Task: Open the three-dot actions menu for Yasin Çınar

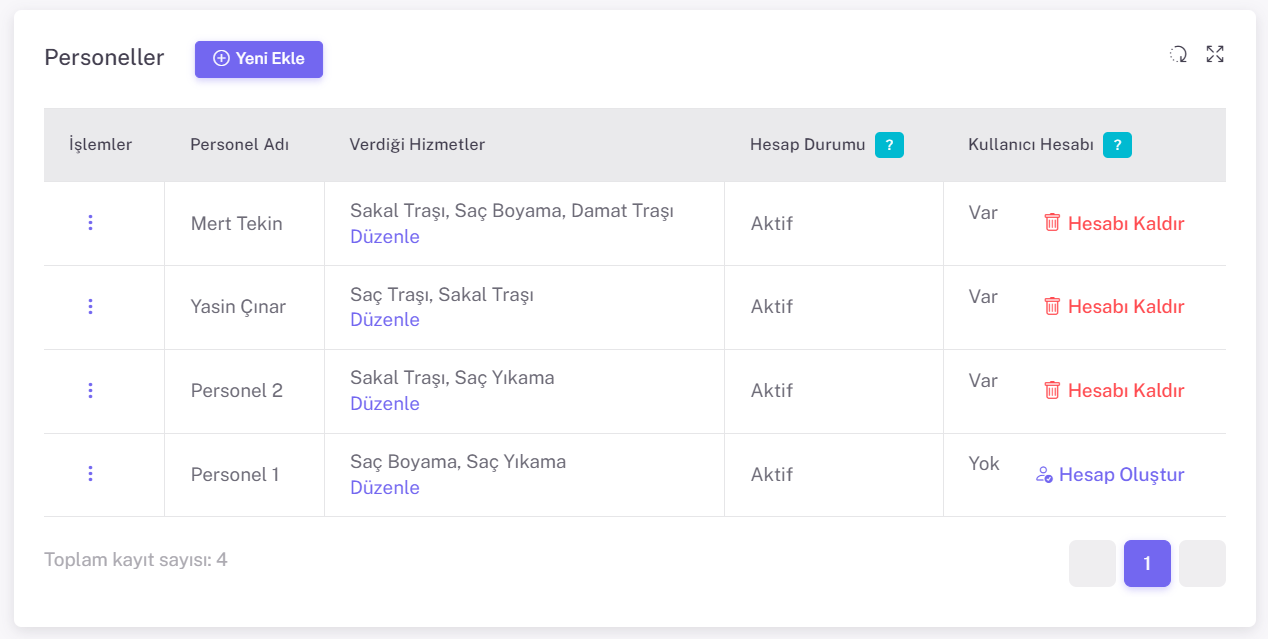Action: (90, 307)
